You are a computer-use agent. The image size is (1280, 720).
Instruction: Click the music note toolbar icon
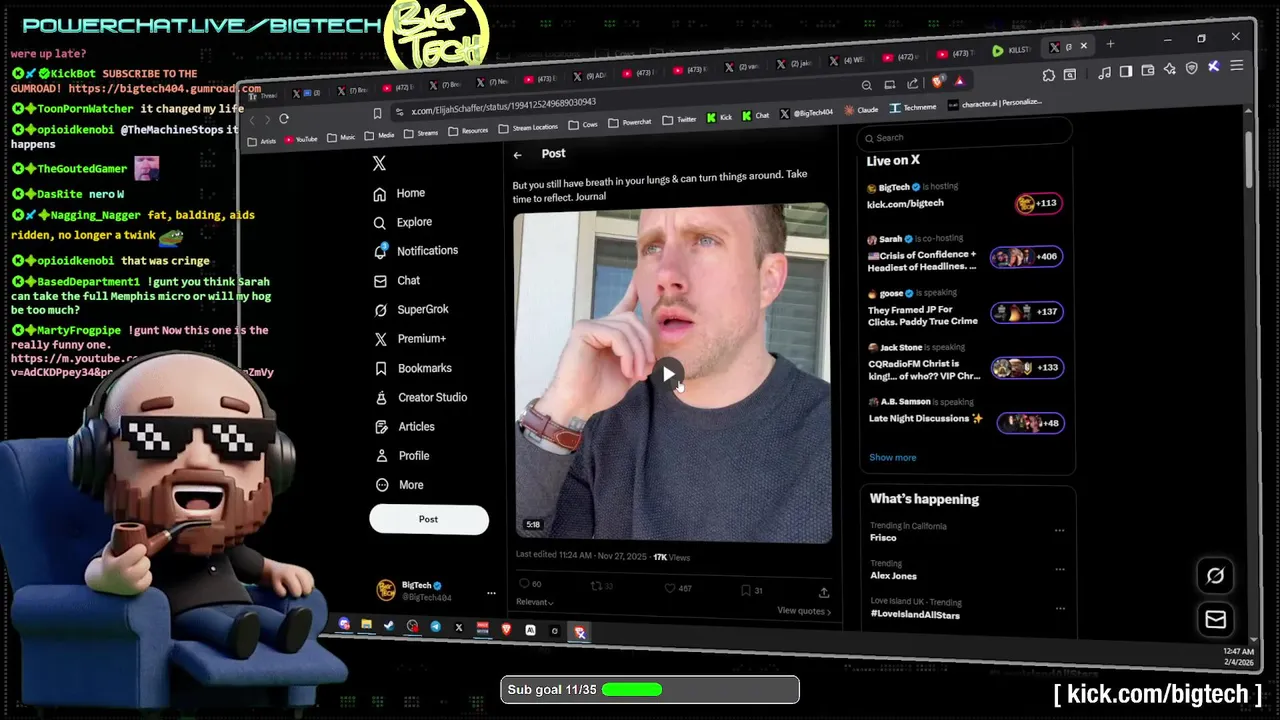tap(1104, 72)
